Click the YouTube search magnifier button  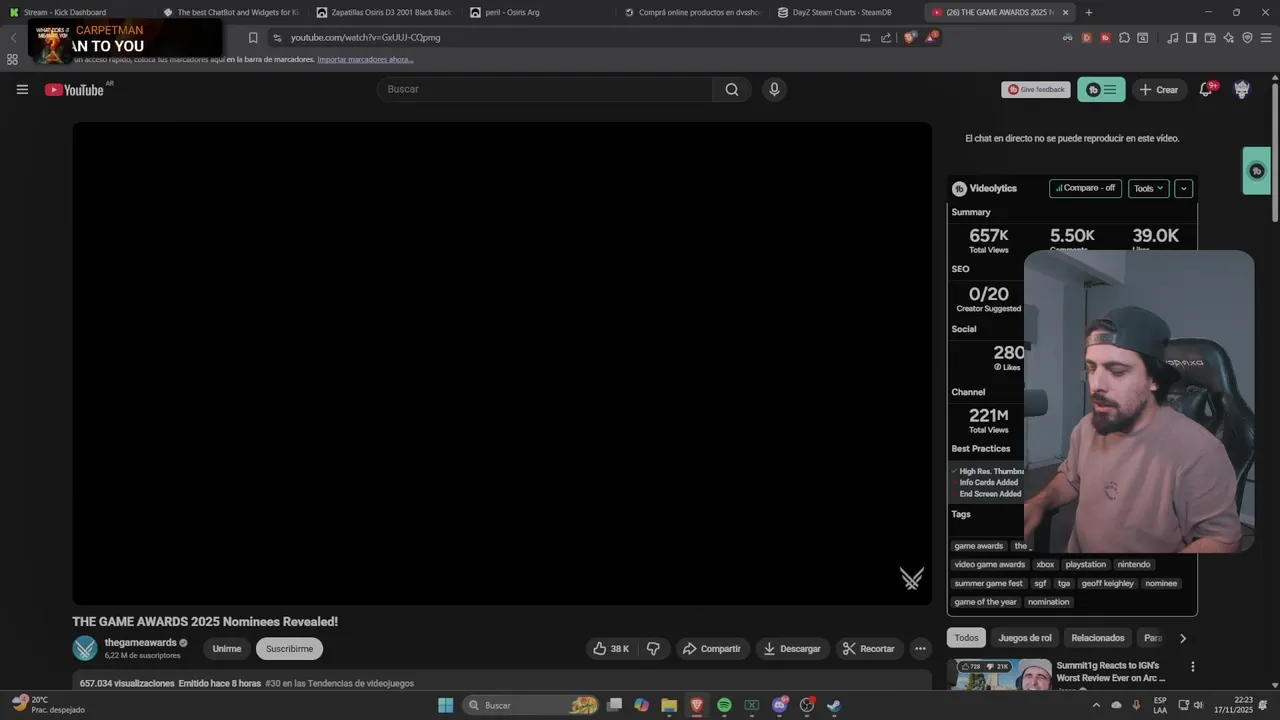coord(732,89)
